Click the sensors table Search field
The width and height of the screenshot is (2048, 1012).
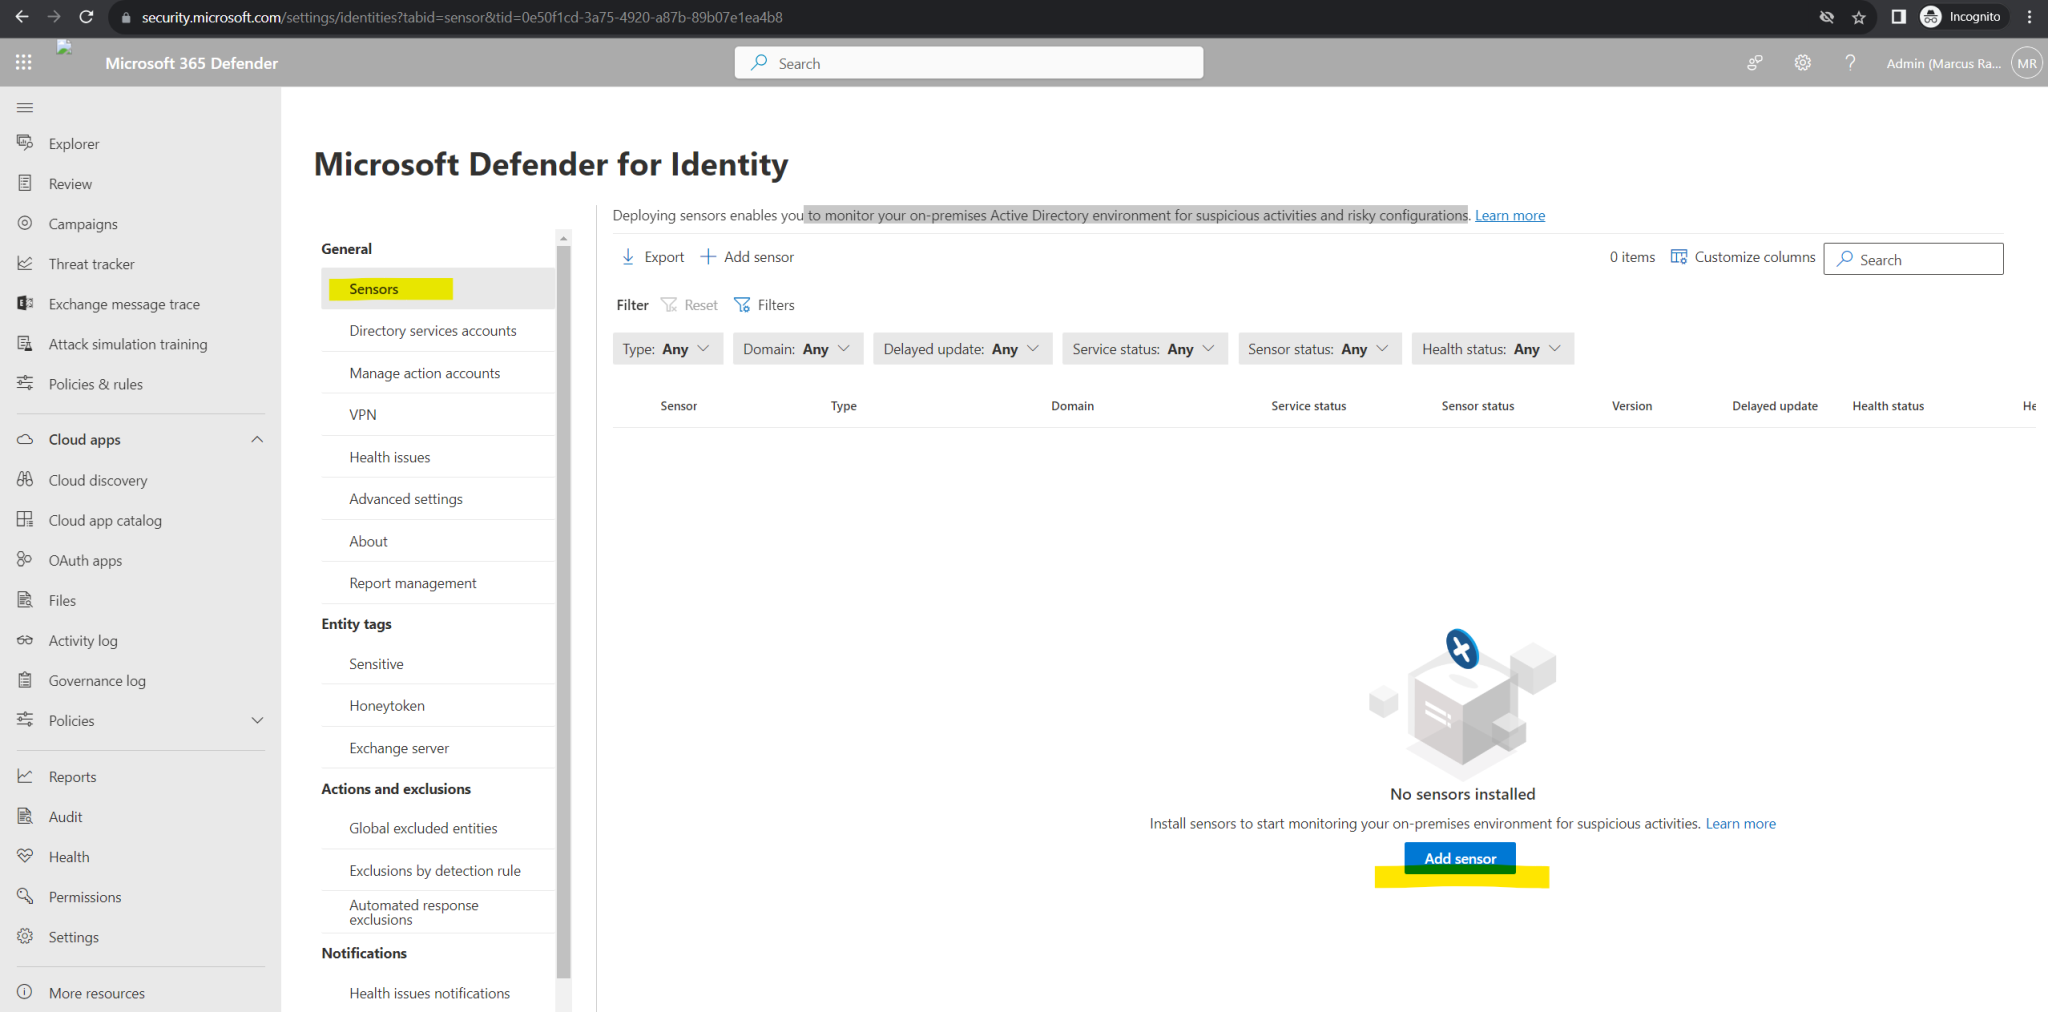coord(1913,259)
